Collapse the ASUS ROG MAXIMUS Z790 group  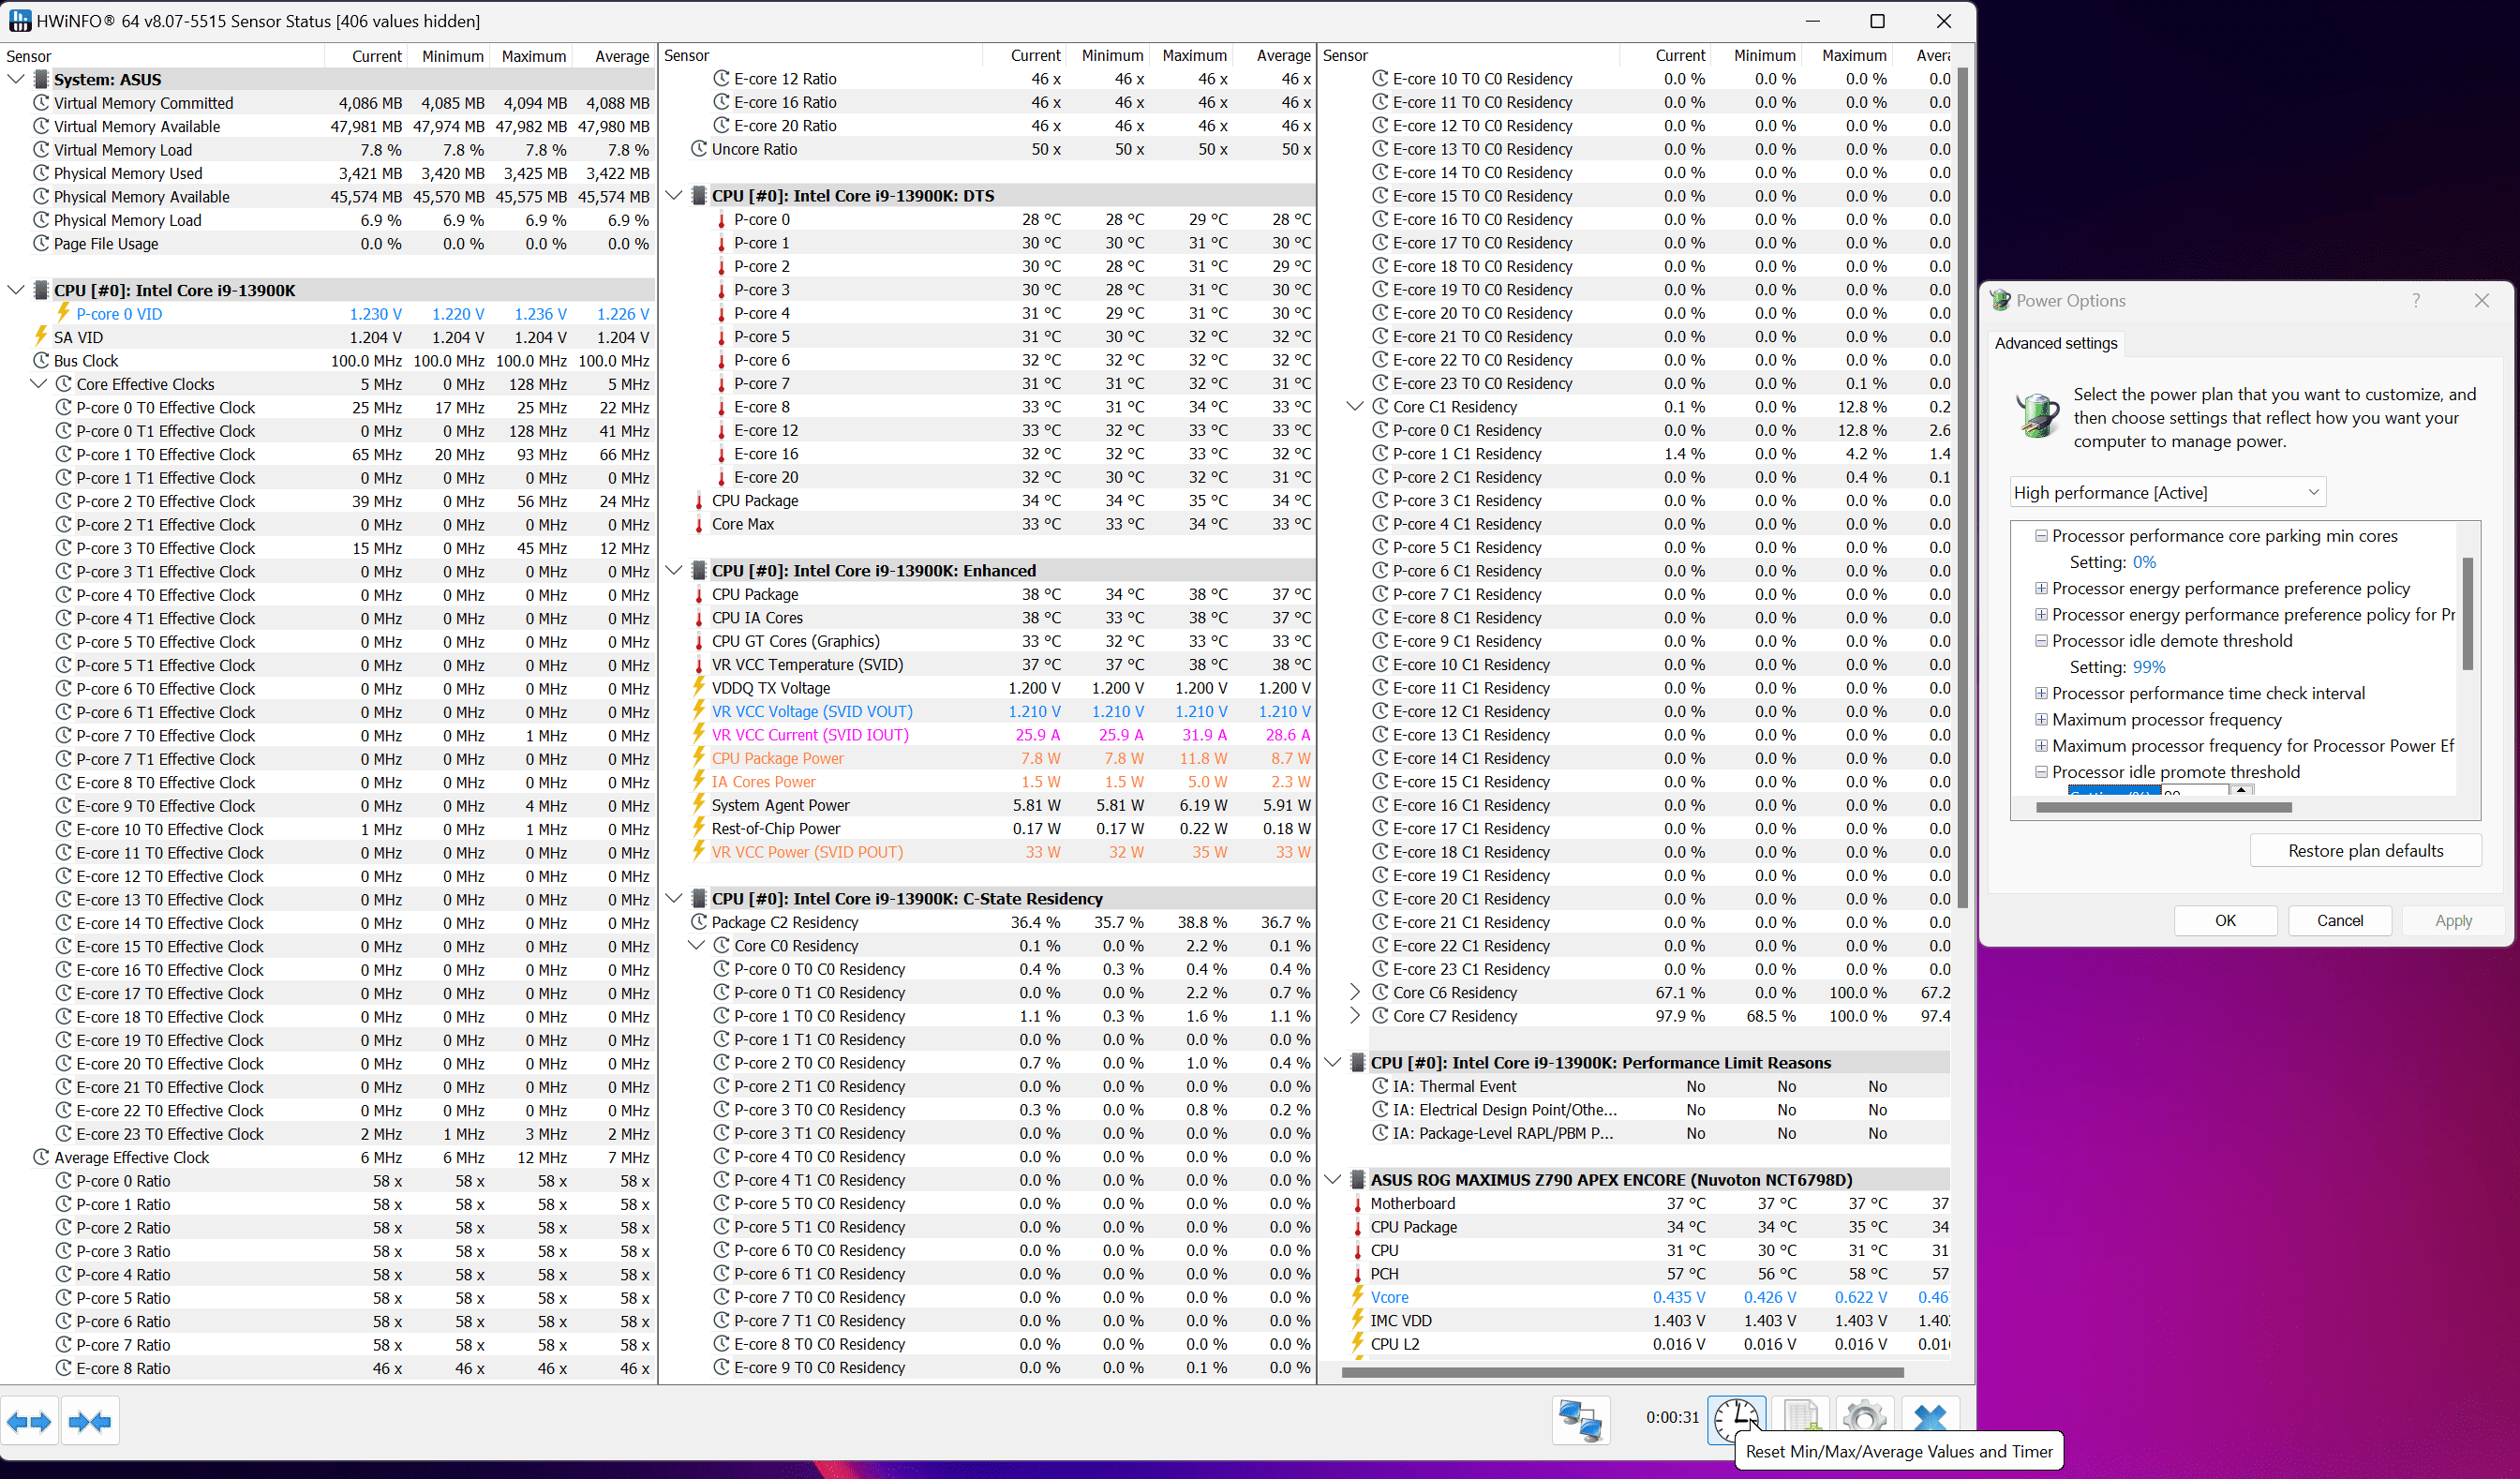pyautogui.click(x=1332, y=1179)
